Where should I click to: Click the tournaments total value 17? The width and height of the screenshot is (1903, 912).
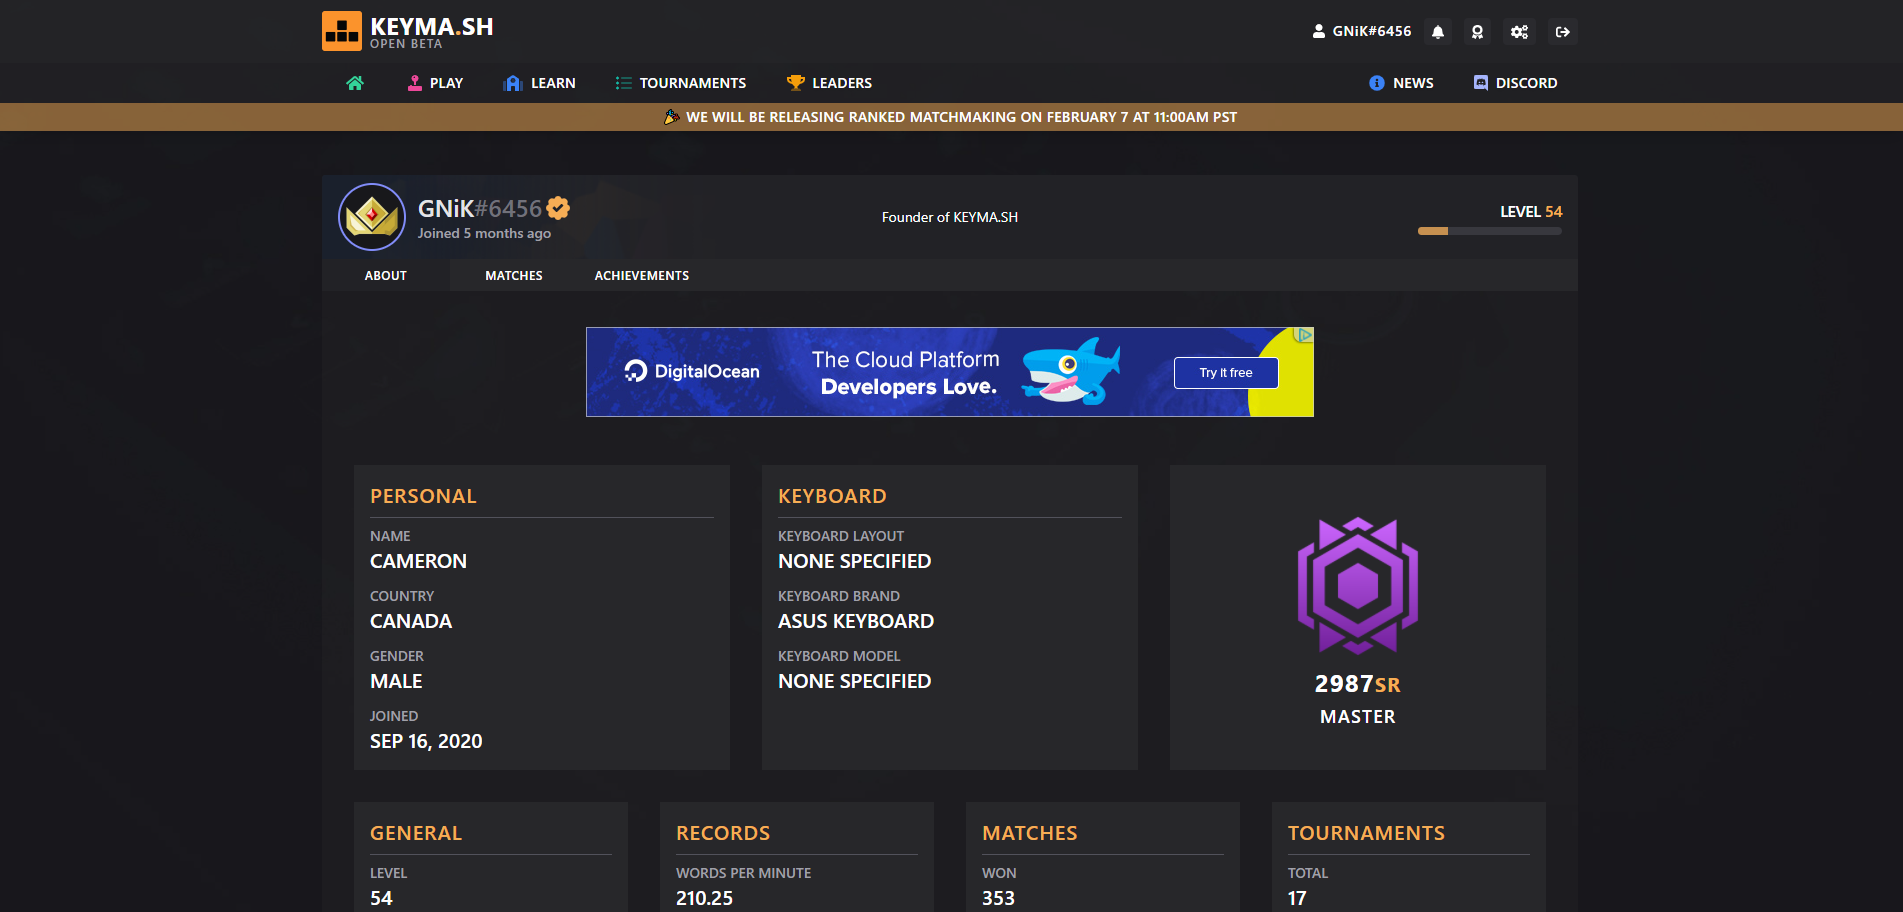coord(1297,898)
